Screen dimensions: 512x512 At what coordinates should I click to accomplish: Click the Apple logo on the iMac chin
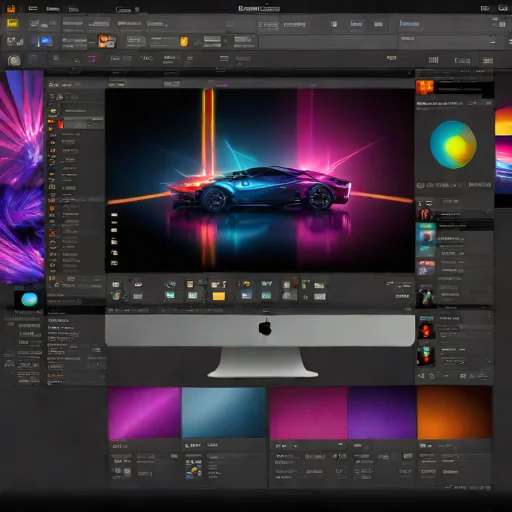tap(265, 327)
